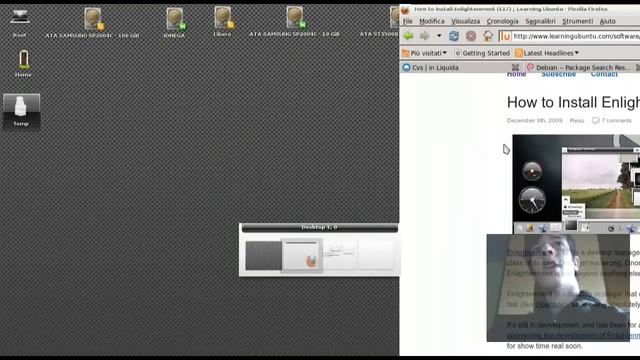
Task: Click the Firefox logo in window title bar
Action: pos(405,10)
